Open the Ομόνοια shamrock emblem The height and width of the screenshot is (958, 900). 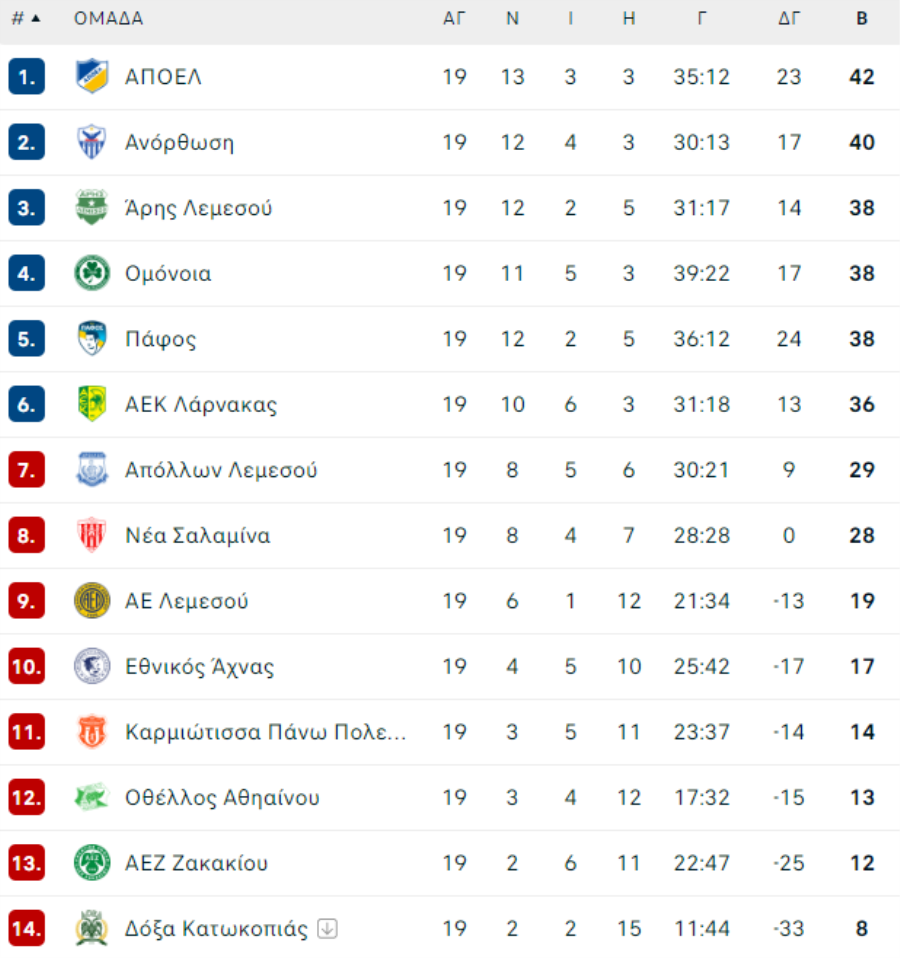[x=92, y=272]
